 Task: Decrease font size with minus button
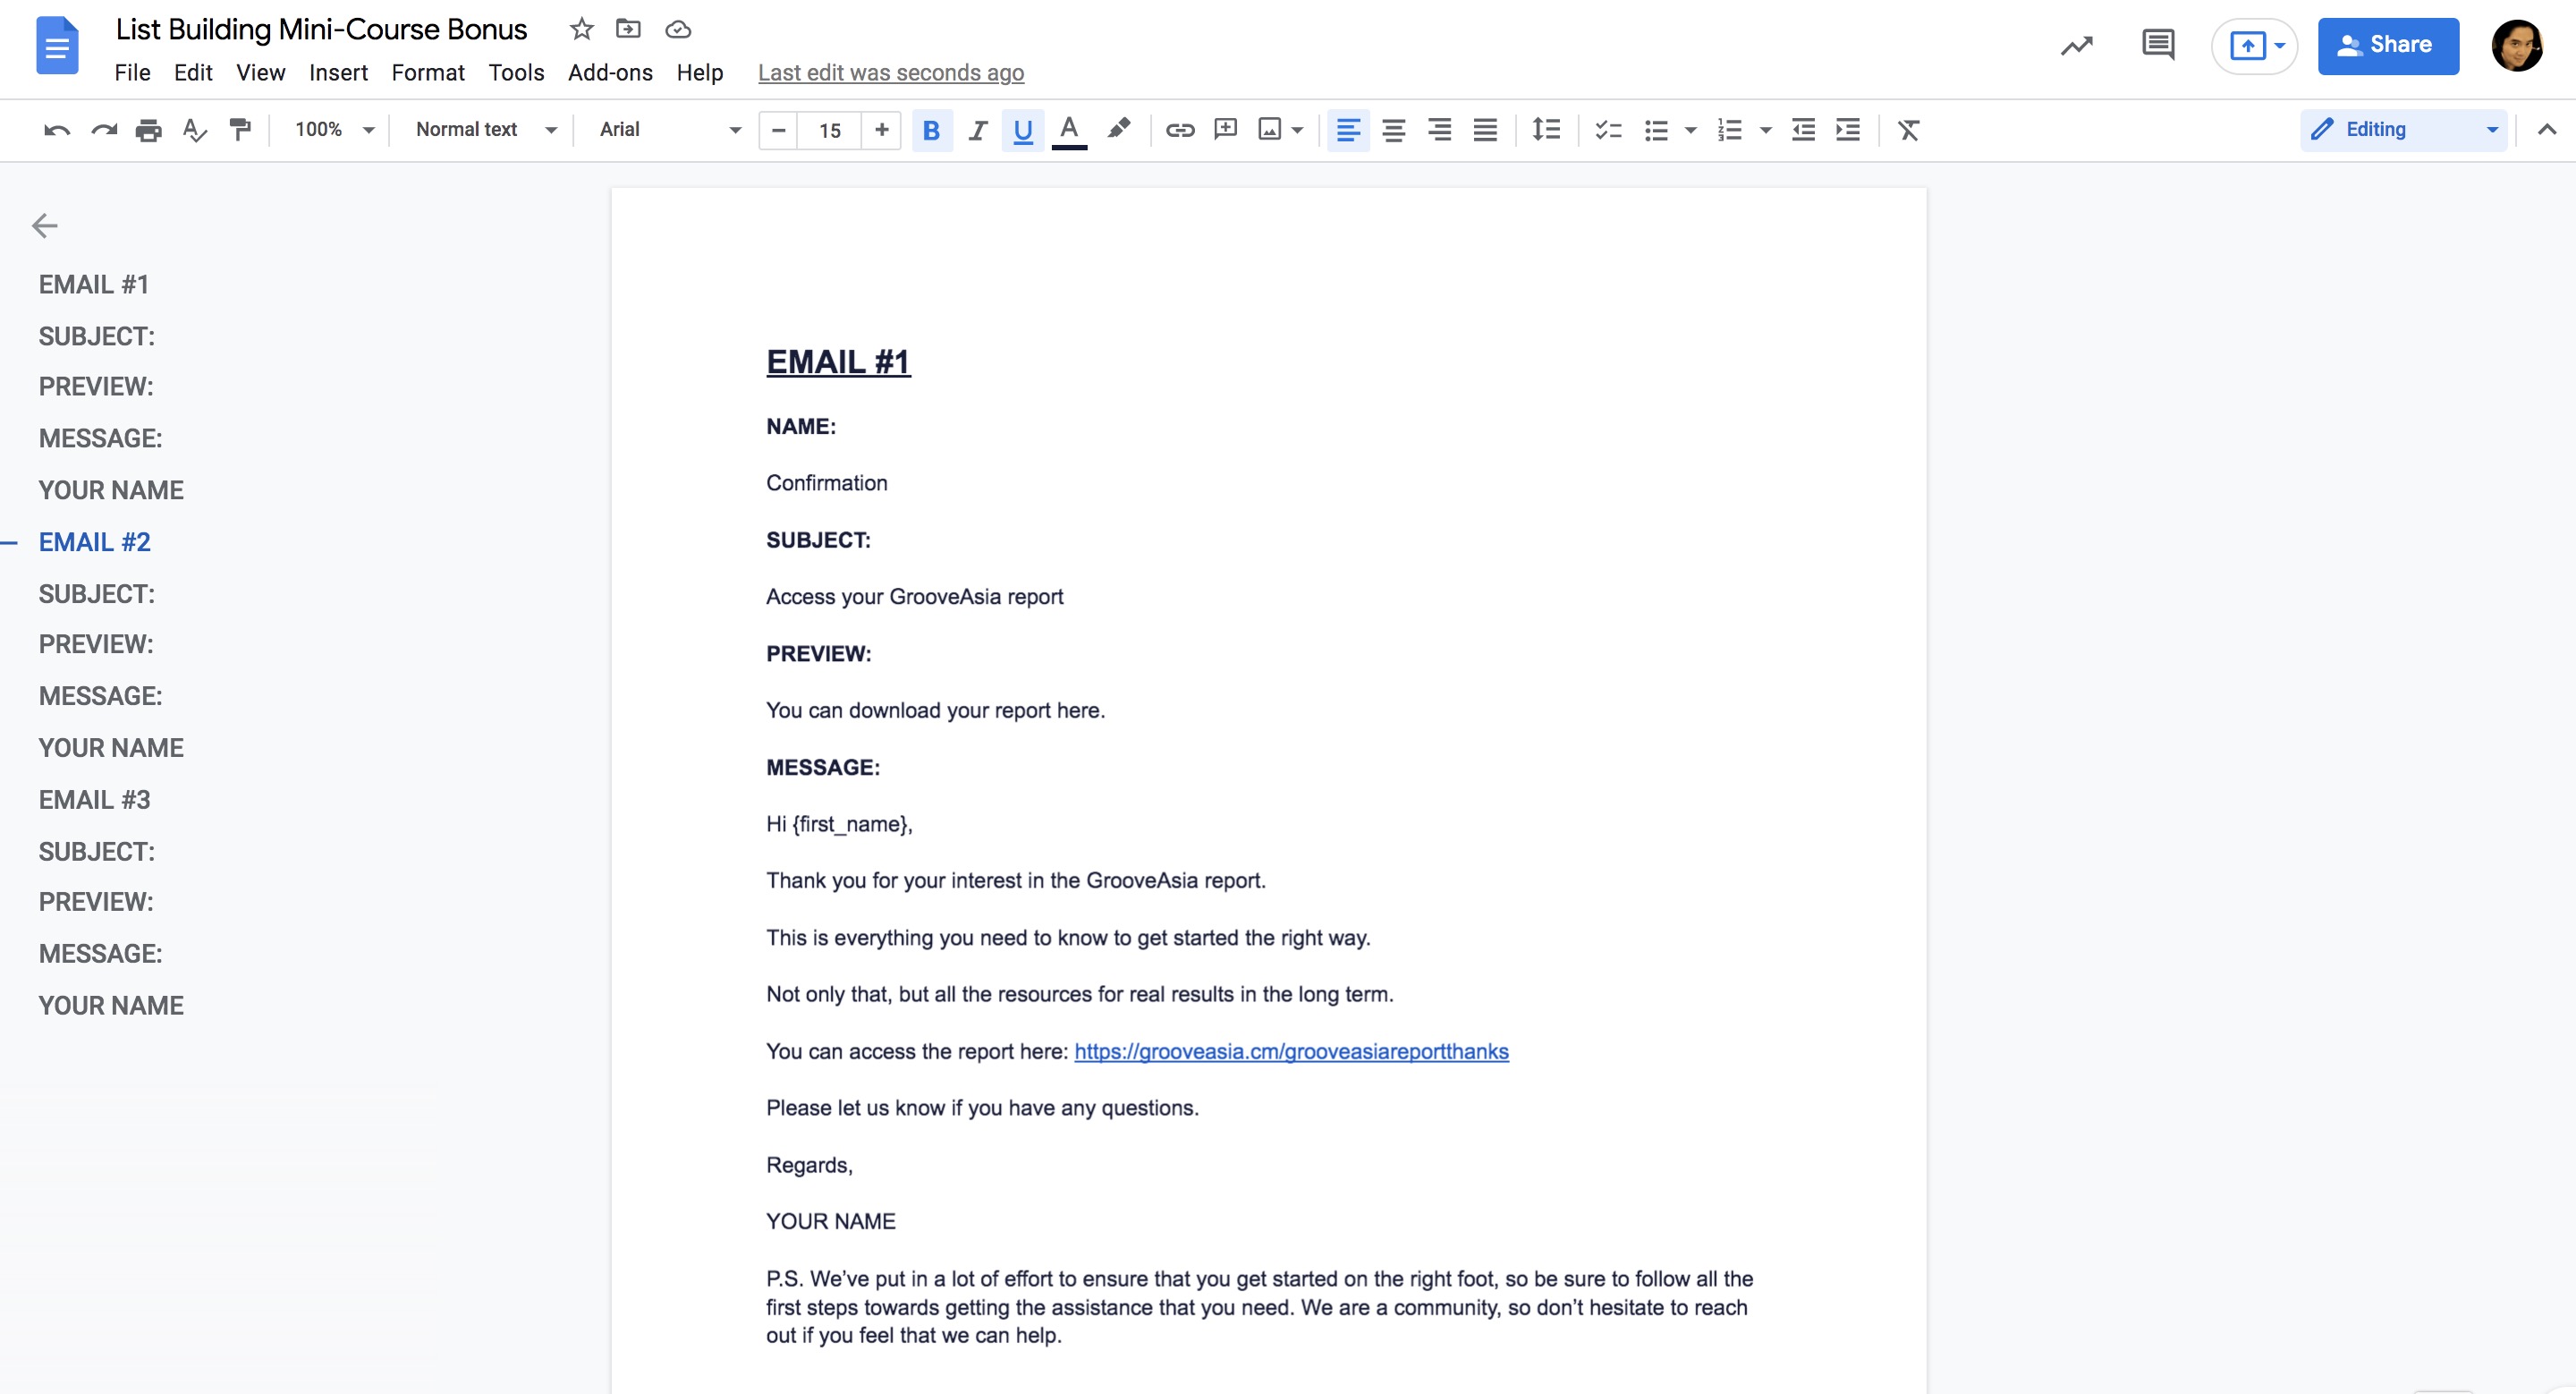pyautogui.click(x=778, y=130)
